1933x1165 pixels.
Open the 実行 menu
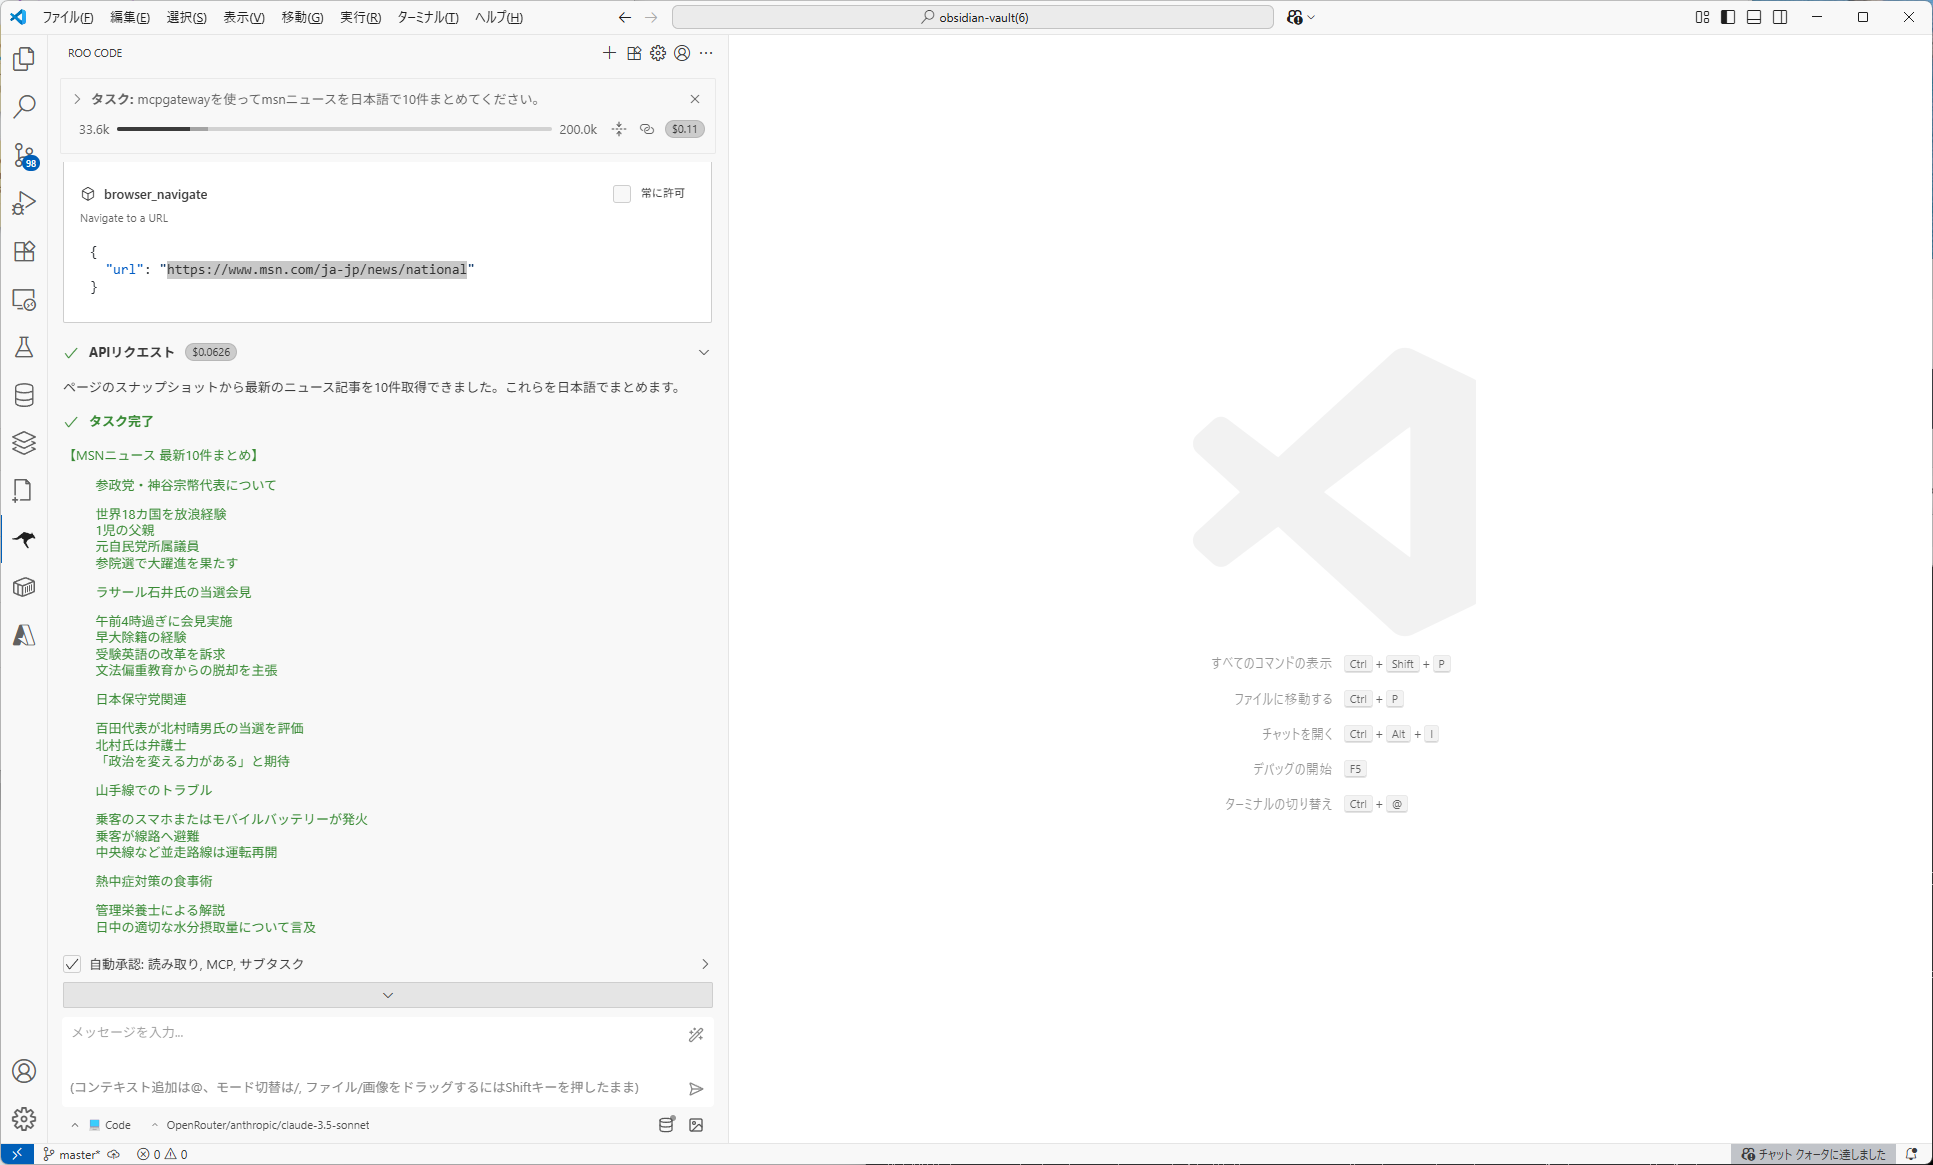(x=360, y=17)
